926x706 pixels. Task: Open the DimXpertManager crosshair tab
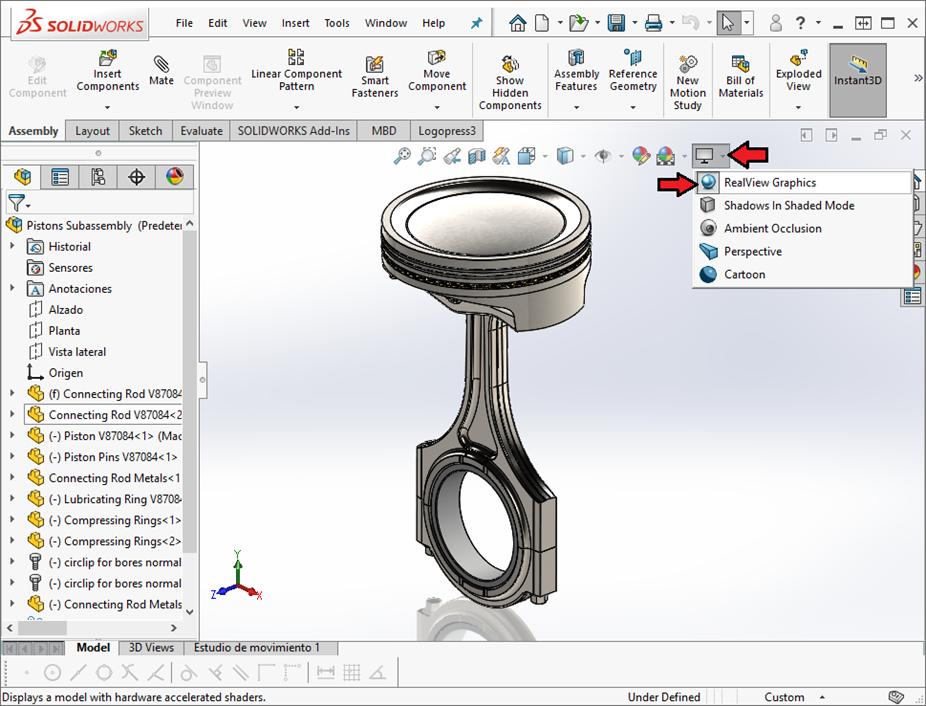pos(136,177)
